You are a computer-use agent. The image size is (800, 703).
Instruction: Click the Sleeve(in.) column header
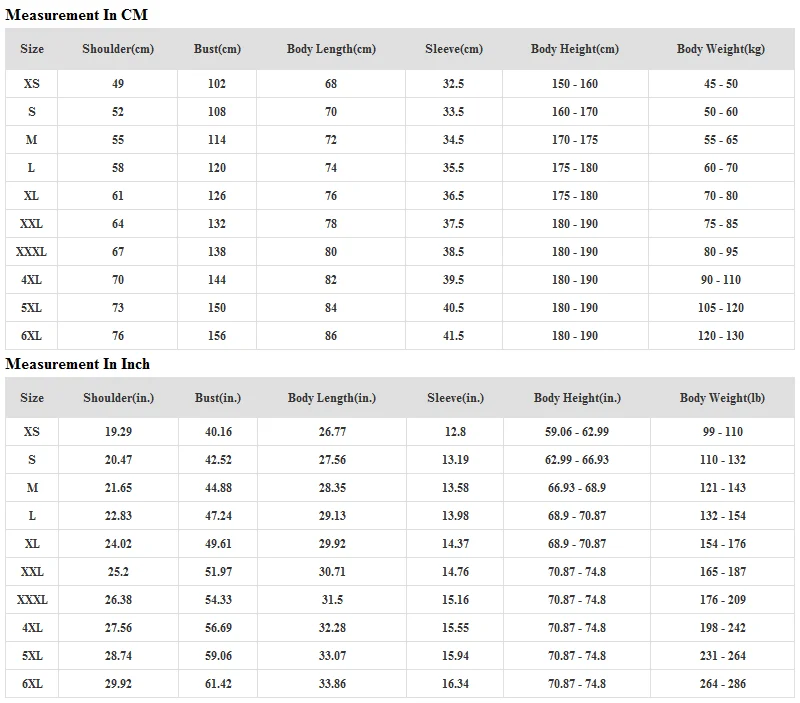[x=455, y=398]
